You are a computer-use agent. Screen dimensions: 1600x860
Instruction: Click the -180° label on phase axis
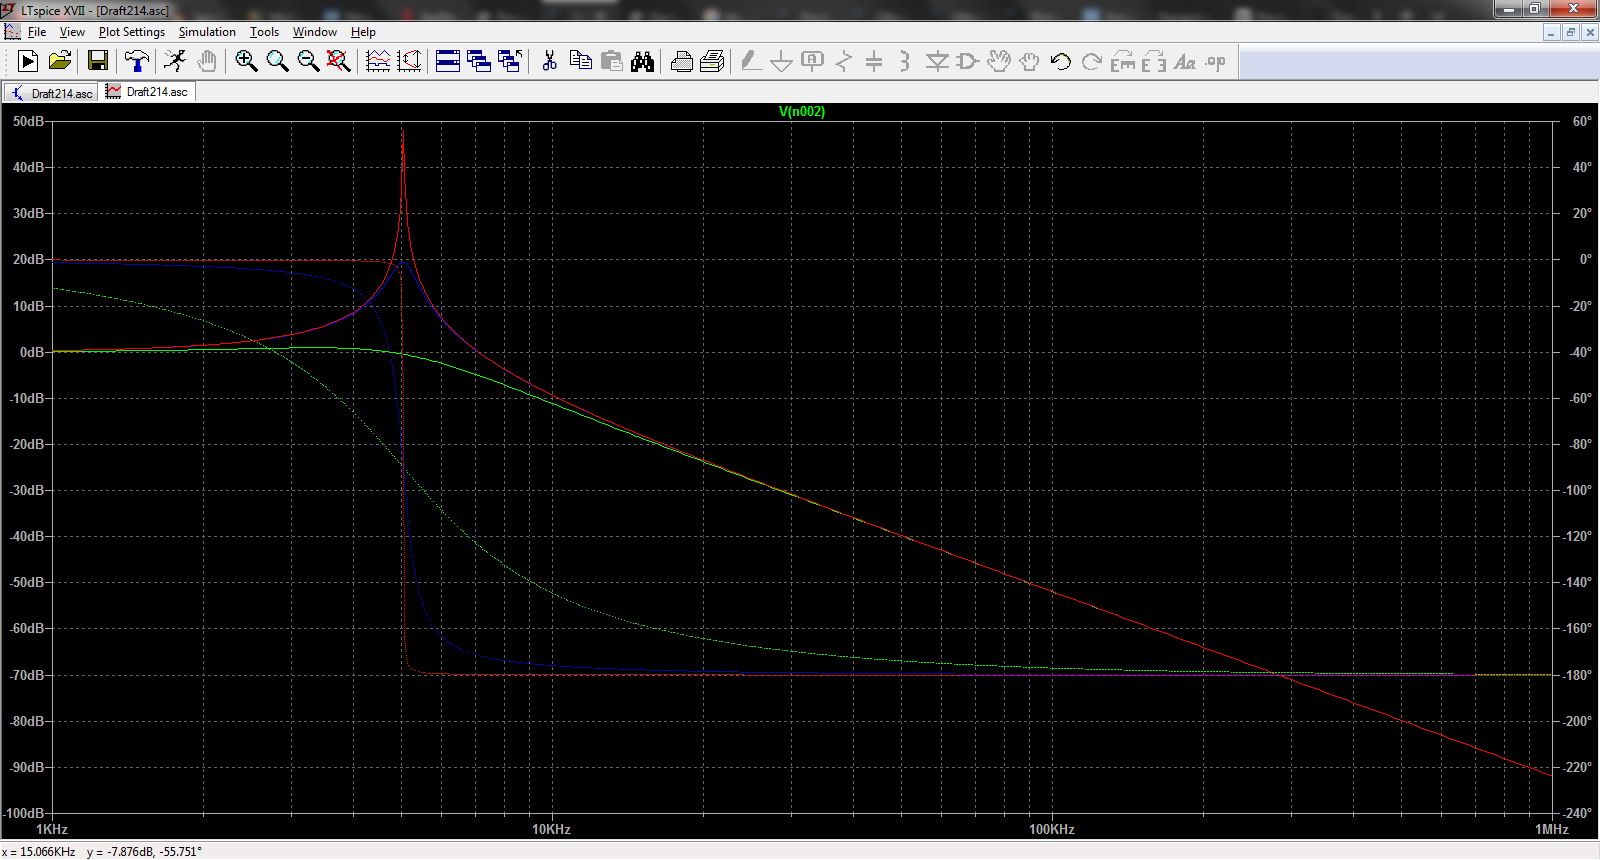click(x=1578, y=675)
